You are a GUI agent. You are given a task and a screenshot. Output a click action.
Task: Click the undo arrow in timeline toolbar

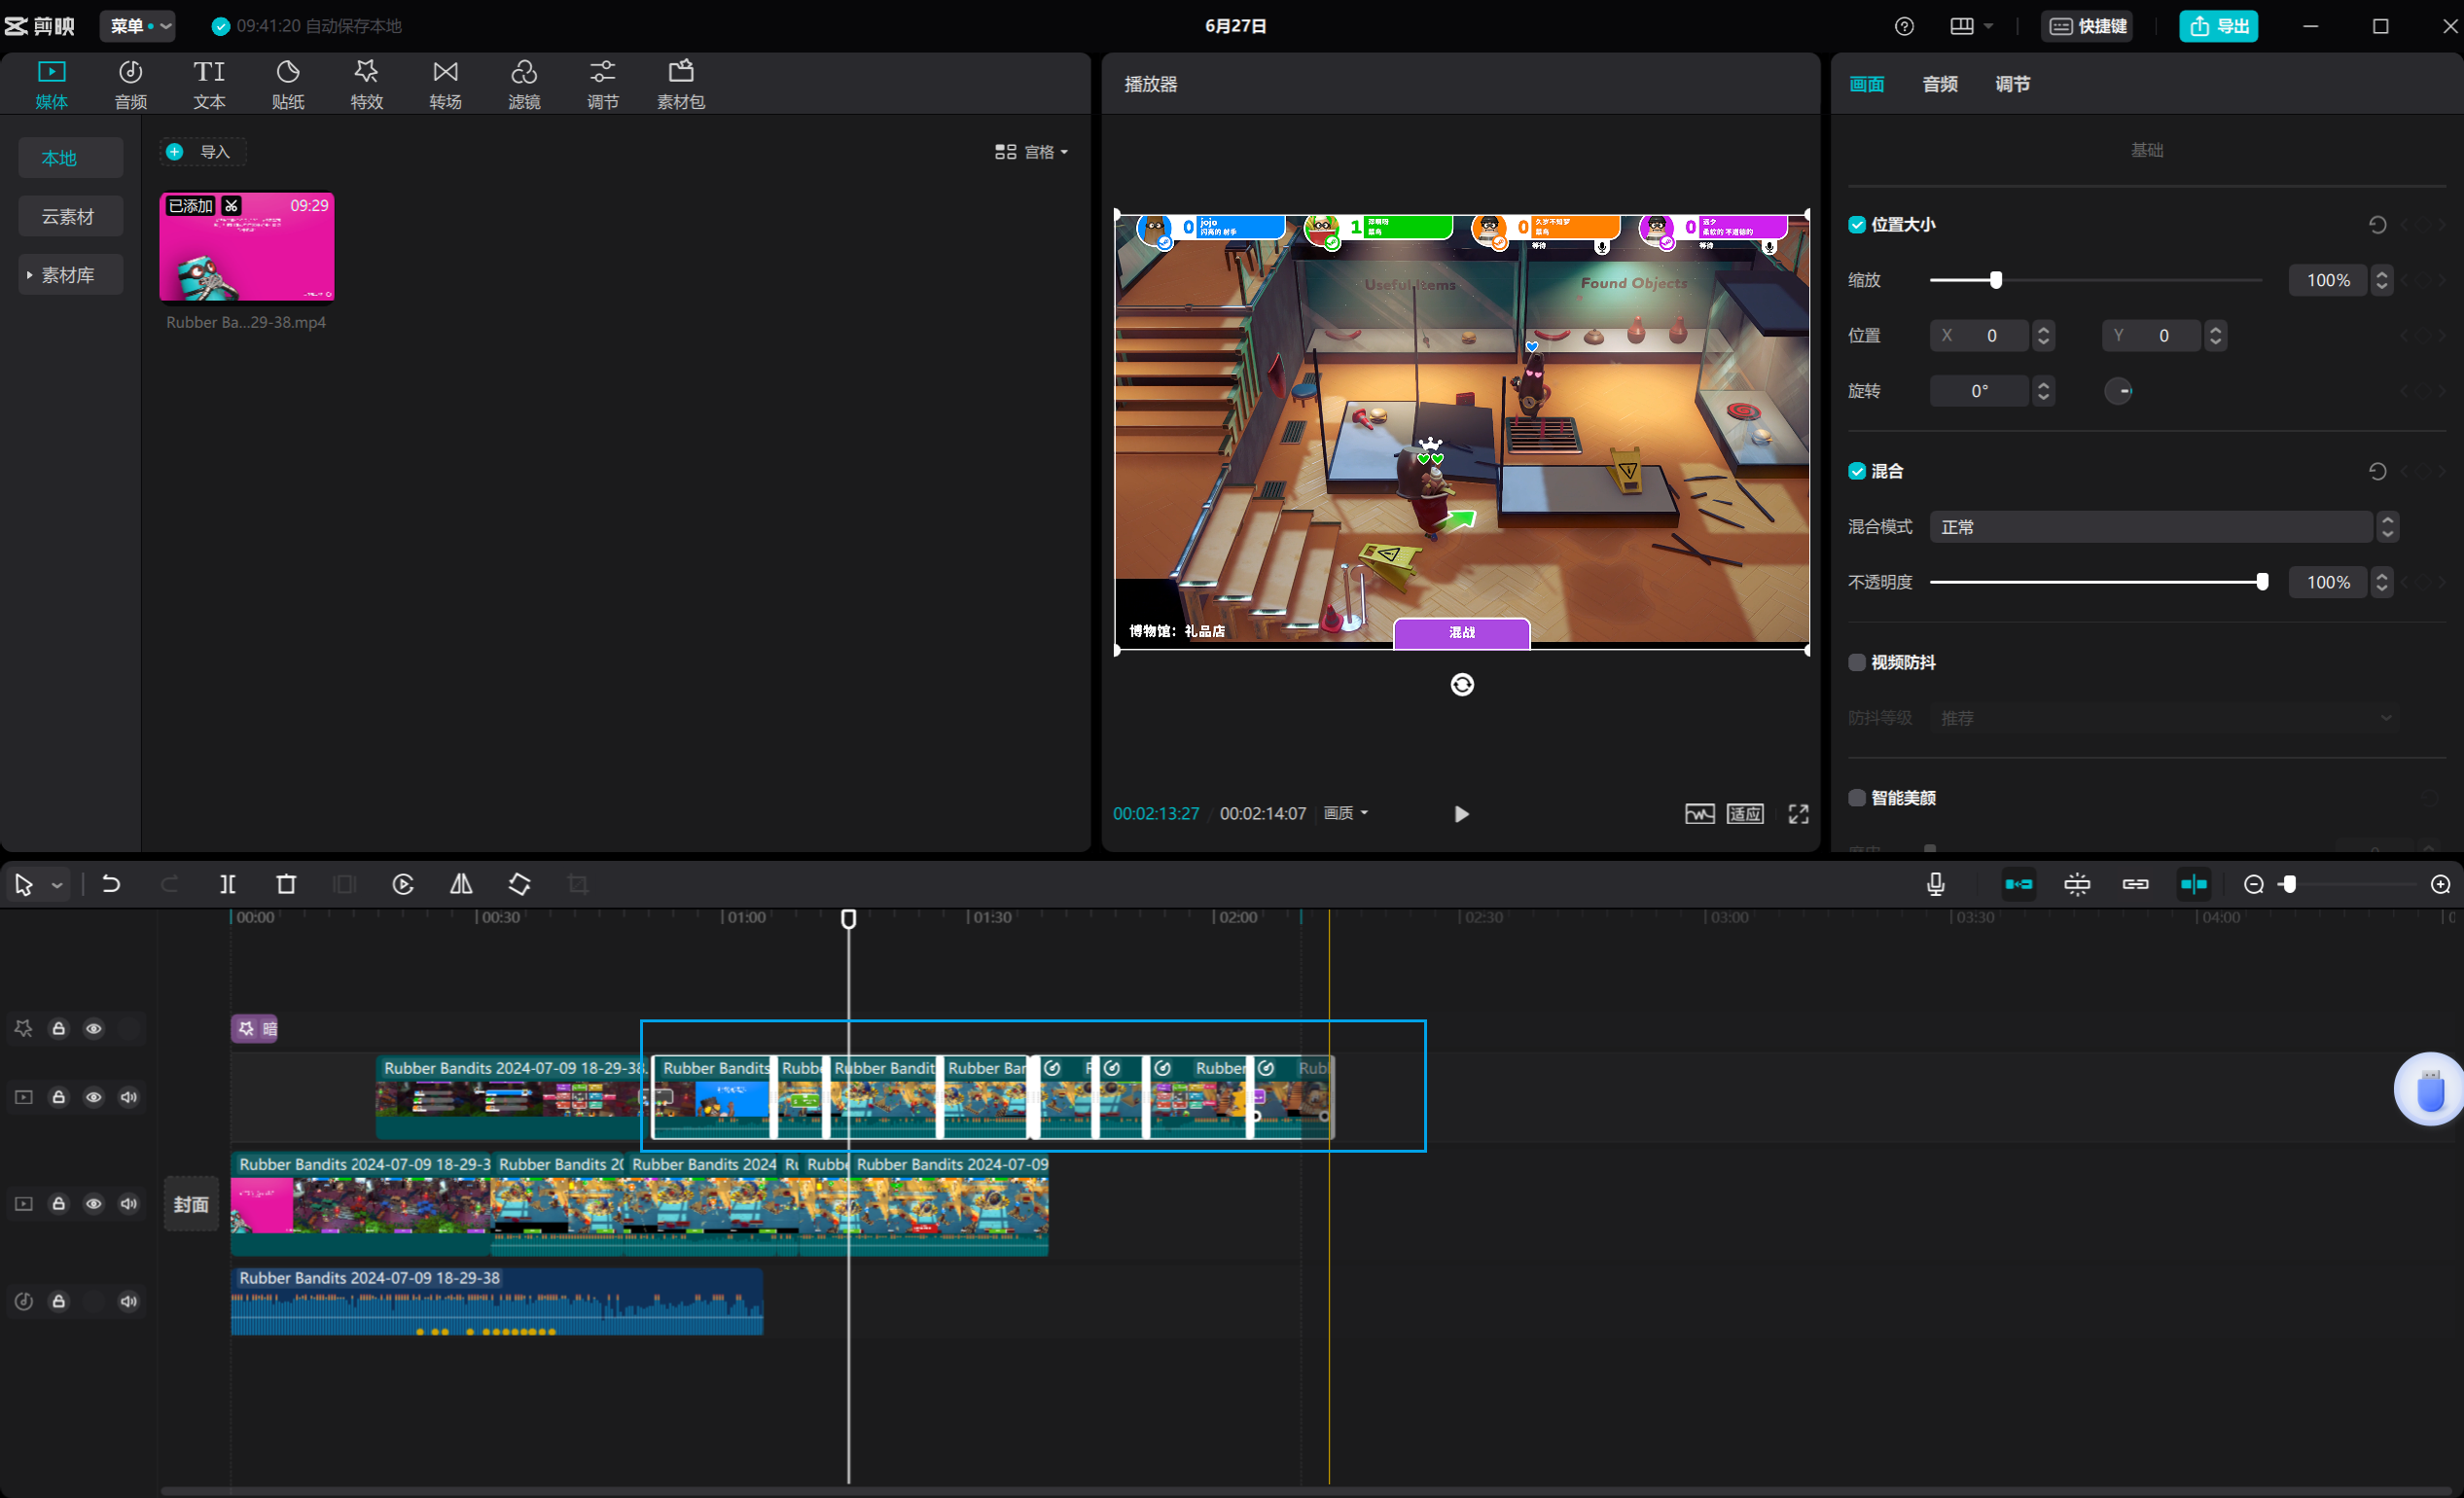(111, 884)
